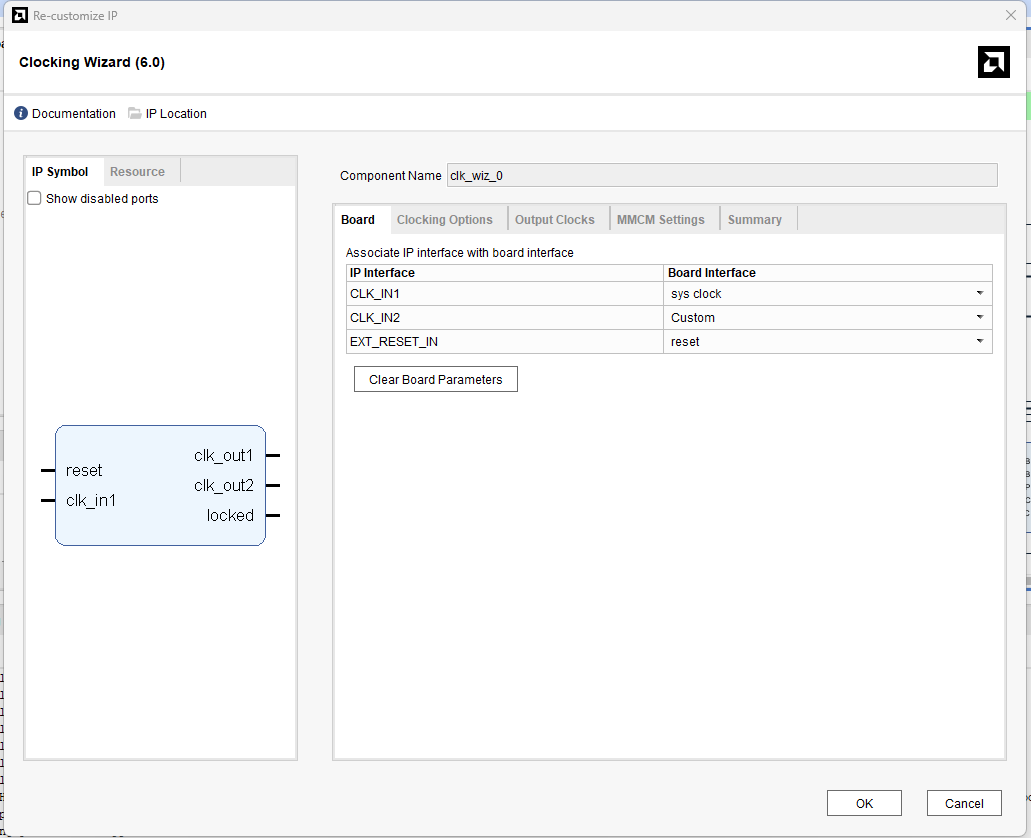This screenshot has height=838, width=1031.
Task: Enable Show disabled ports checkbox
Action: click(x=35, y=199)
